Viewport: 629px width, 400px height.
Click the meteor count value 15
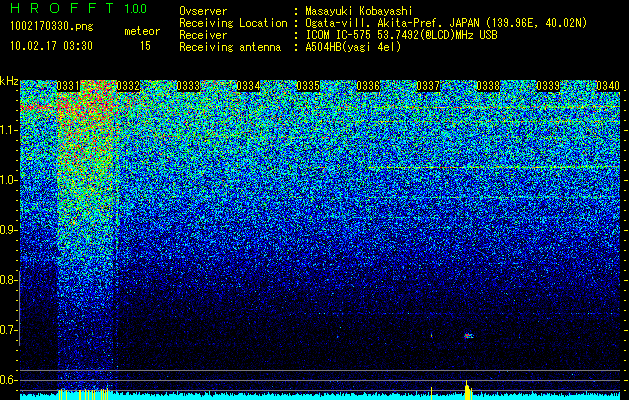(x=145, y=46)
